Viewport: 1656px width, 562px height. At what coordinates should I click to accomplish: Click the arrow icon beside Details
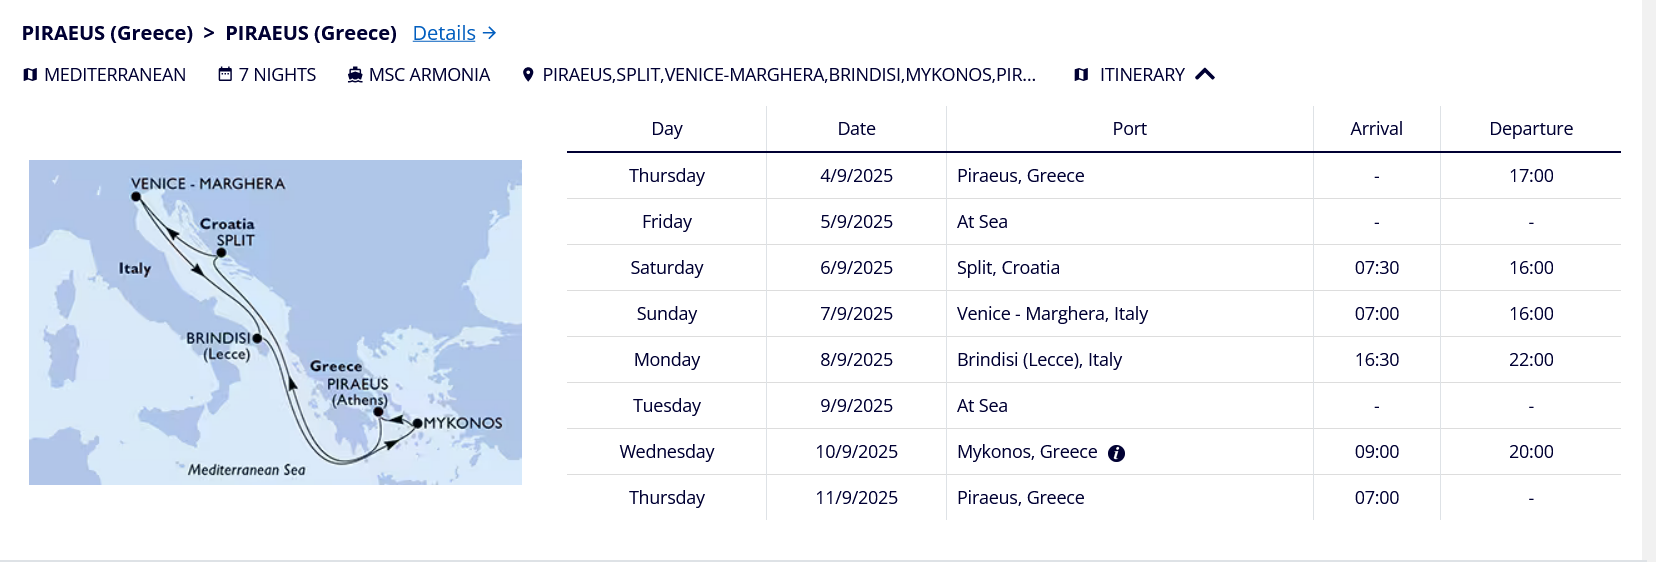(489, 33)
